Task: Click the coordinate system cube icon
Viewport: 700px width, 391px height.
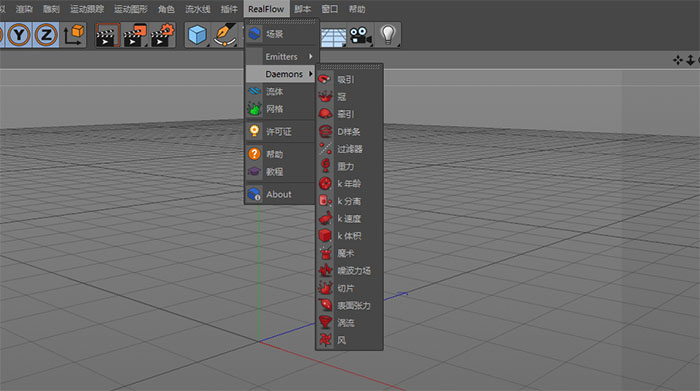Action: click(74, 35)
